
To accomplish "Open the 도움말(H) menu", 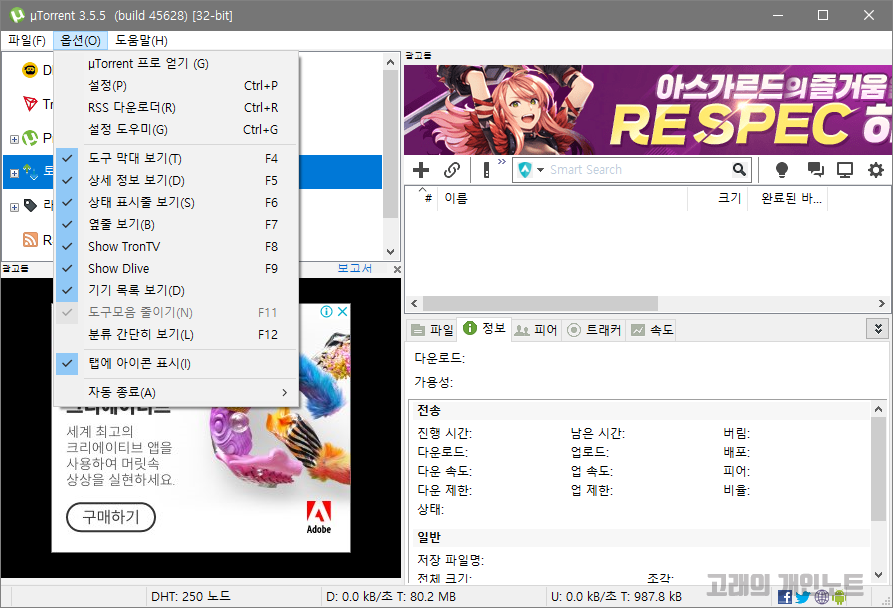I will [141, 40].
